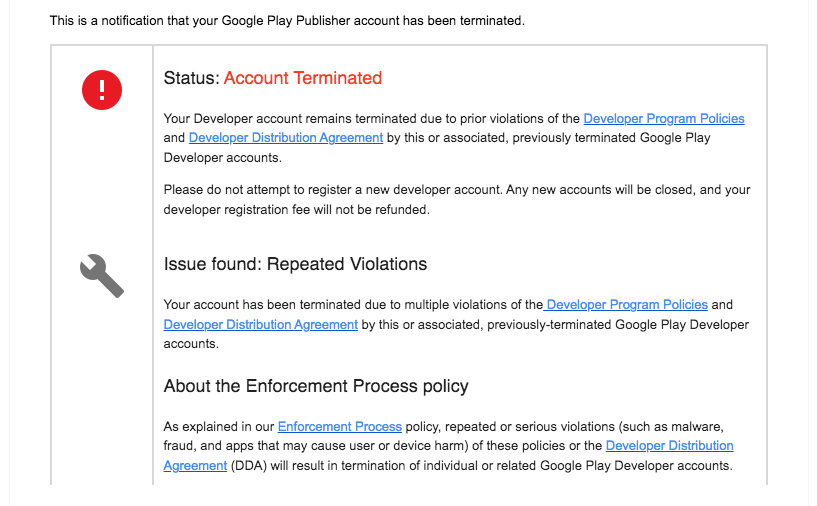Image resolution: width=817 pixels, height=506 pixels.
Task: Click the gray wrench icon
Action: pyautogui.click(x=101, y=275)
